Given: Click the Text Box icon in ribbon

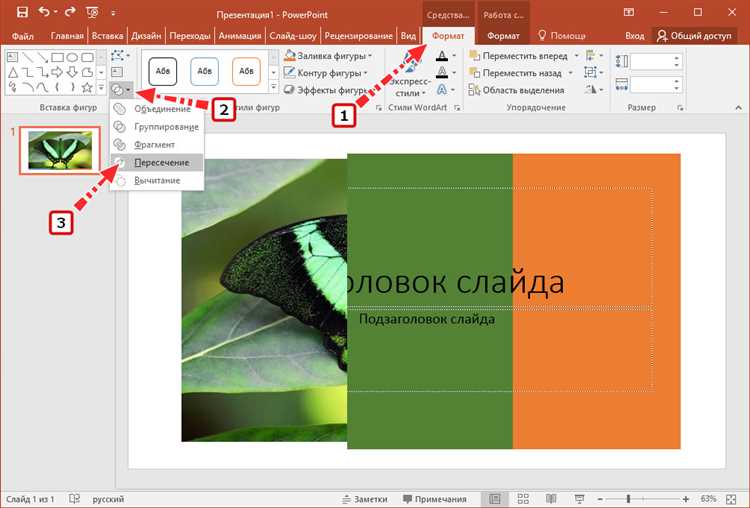Looking at the screenshot, I should click(118, 72).
